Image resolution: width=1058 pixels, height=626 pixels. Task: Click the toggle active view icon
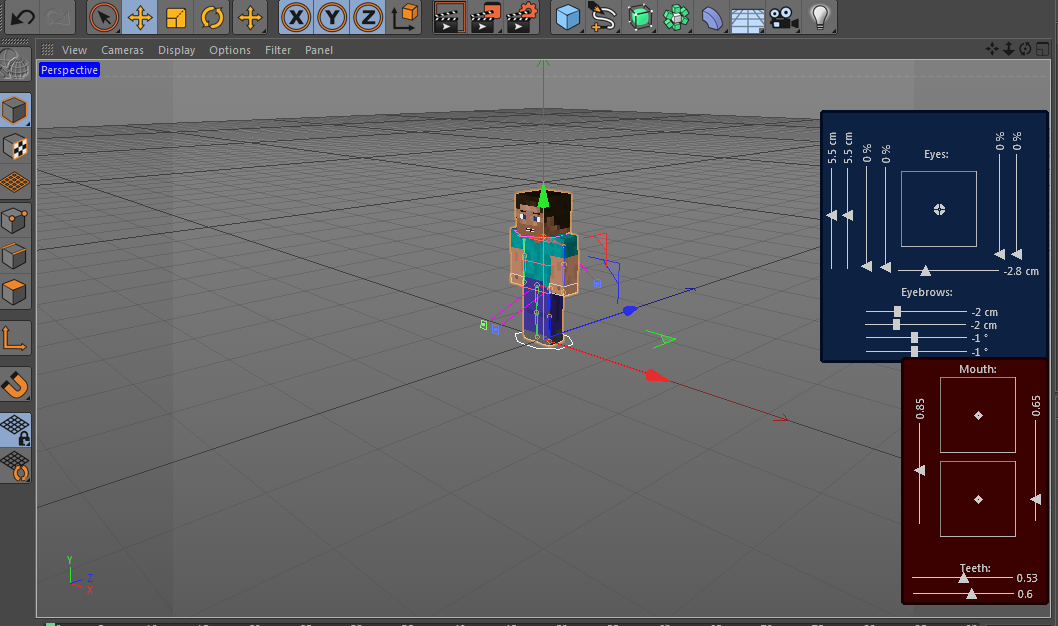(1042, 49)
